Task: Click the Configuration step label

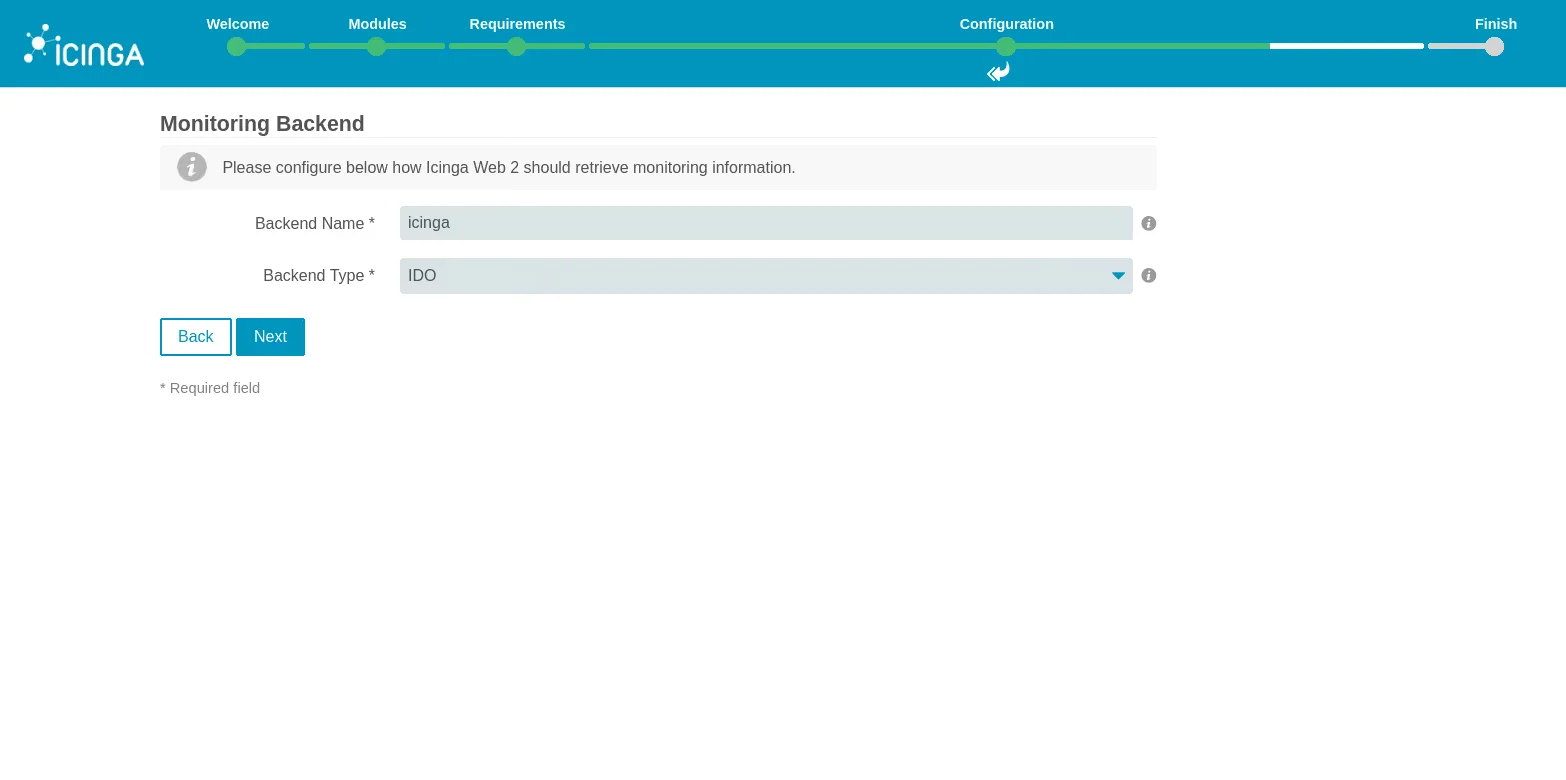Action: point(1006,24)
